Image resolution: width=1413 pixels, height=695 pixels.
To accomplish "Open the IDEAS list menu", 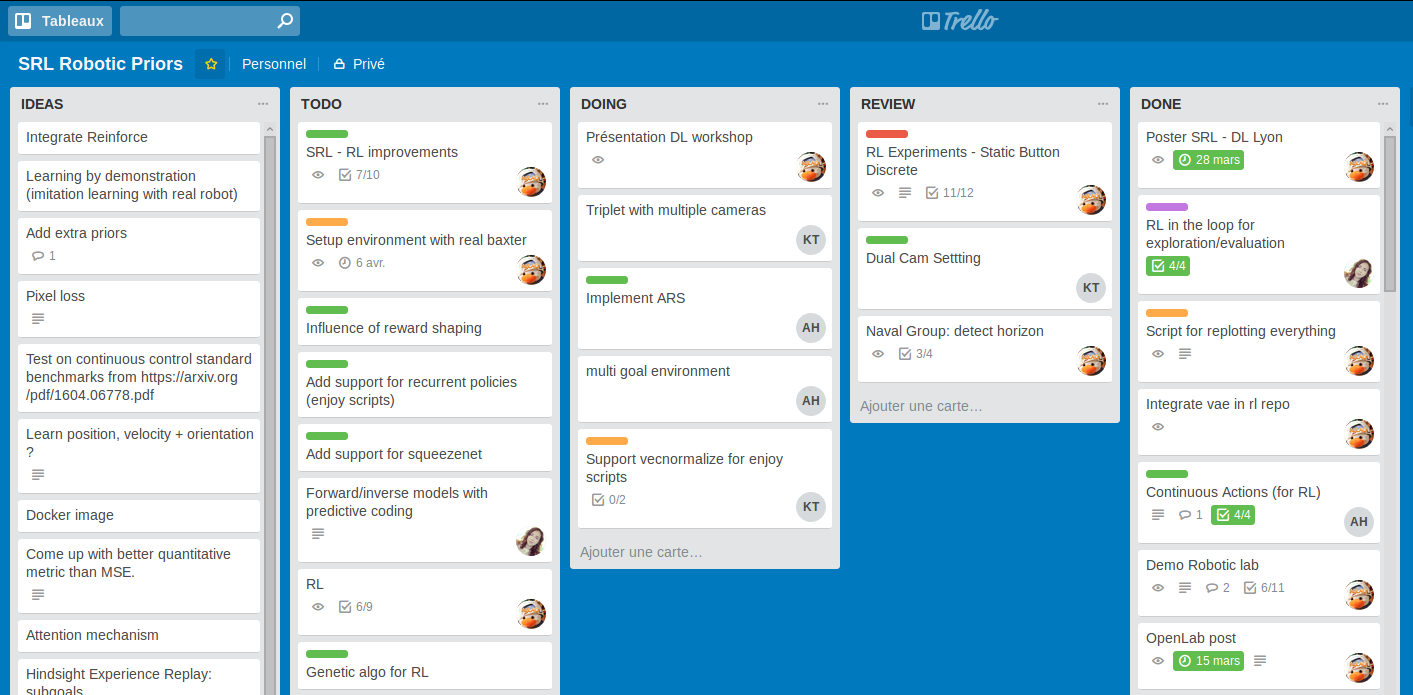I will pos(263,104).
